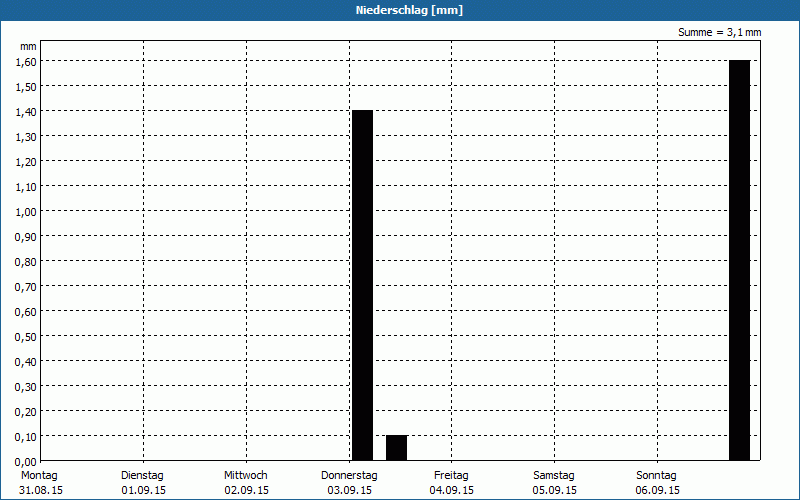Click the 1,30 y-axis value
This screenshot has height=500, width=800.
point(26,137)
